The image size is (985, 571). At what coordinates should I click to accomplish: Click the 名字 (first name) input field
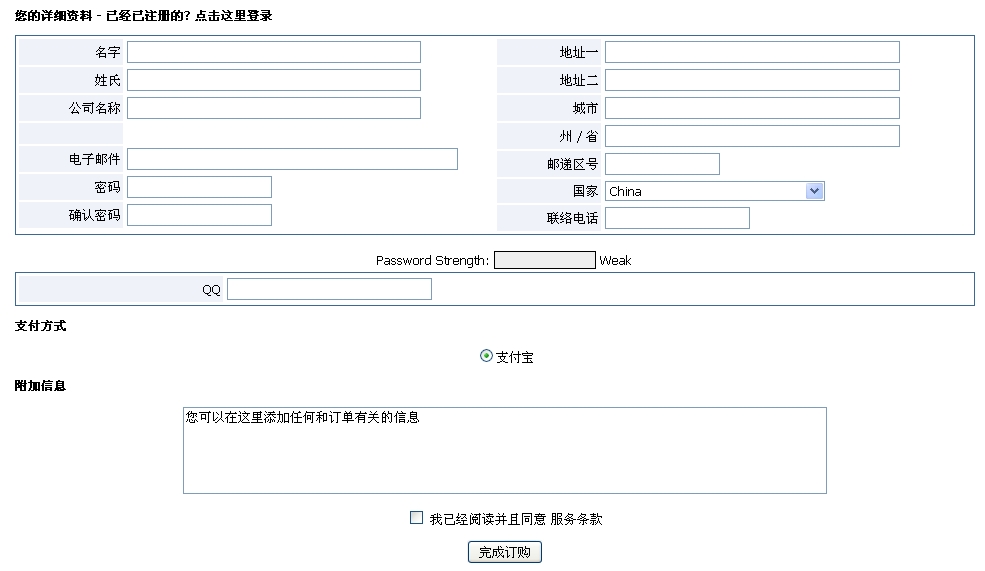[x=273, y=52]
